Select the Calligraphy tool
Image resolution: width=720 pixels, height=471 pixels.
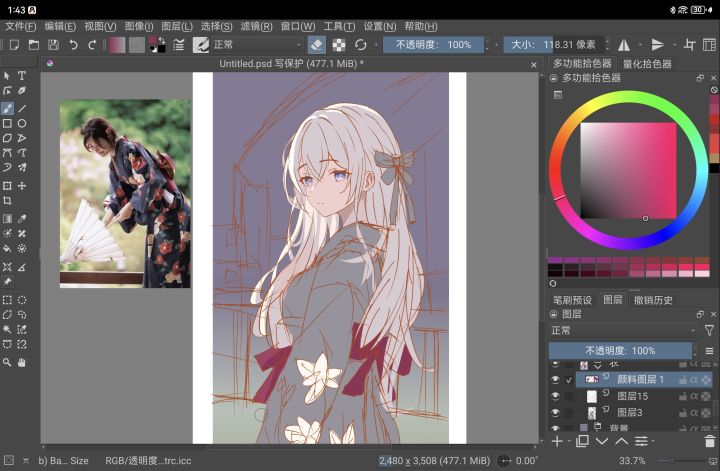point(22,90)
